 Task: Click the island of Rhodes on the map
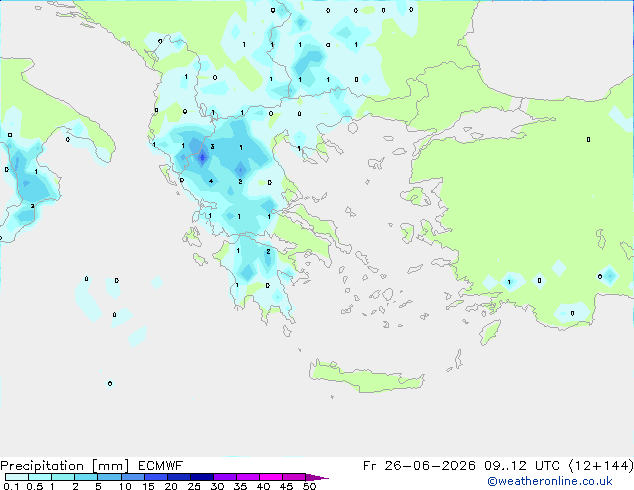(490, 332)
